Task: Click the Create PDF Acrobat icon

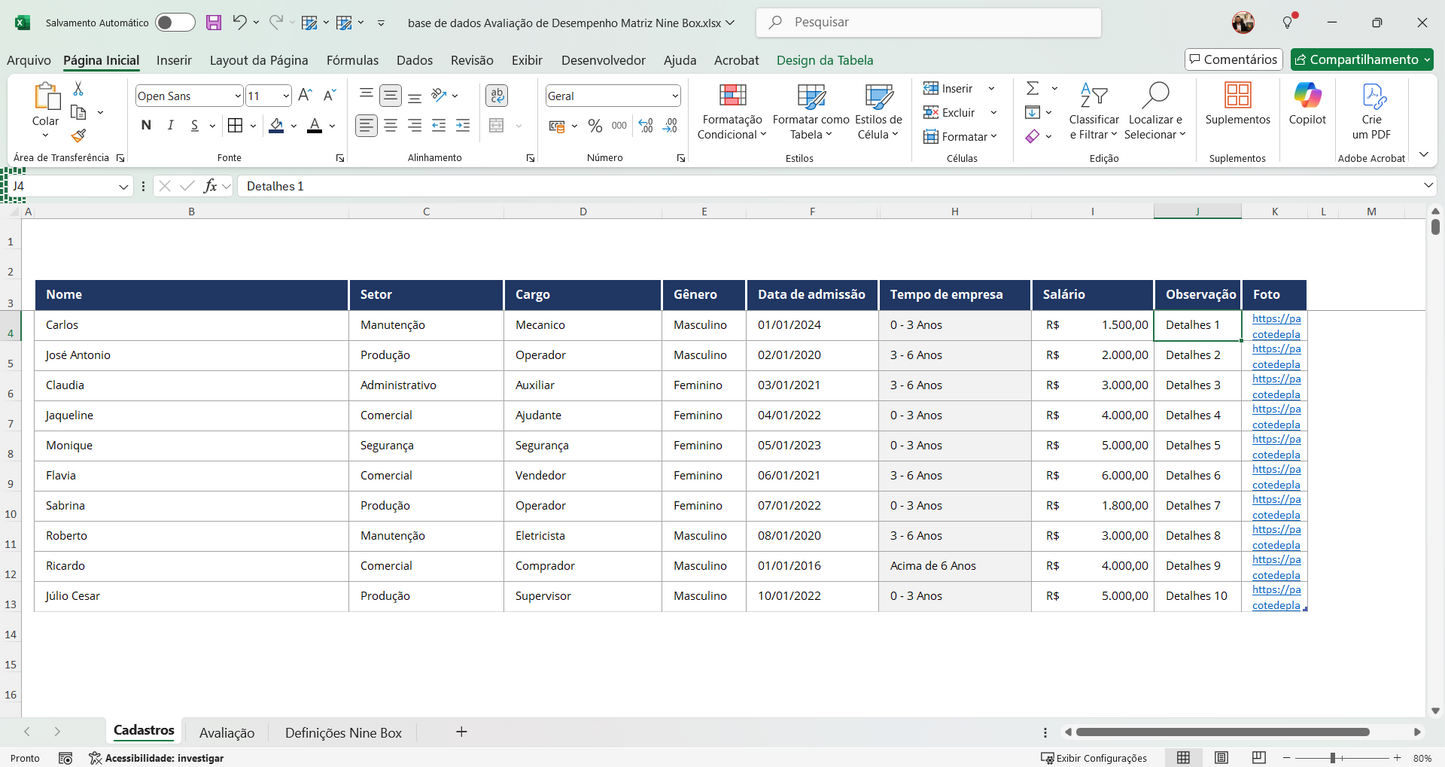Action: click(x=1373, y=105)
